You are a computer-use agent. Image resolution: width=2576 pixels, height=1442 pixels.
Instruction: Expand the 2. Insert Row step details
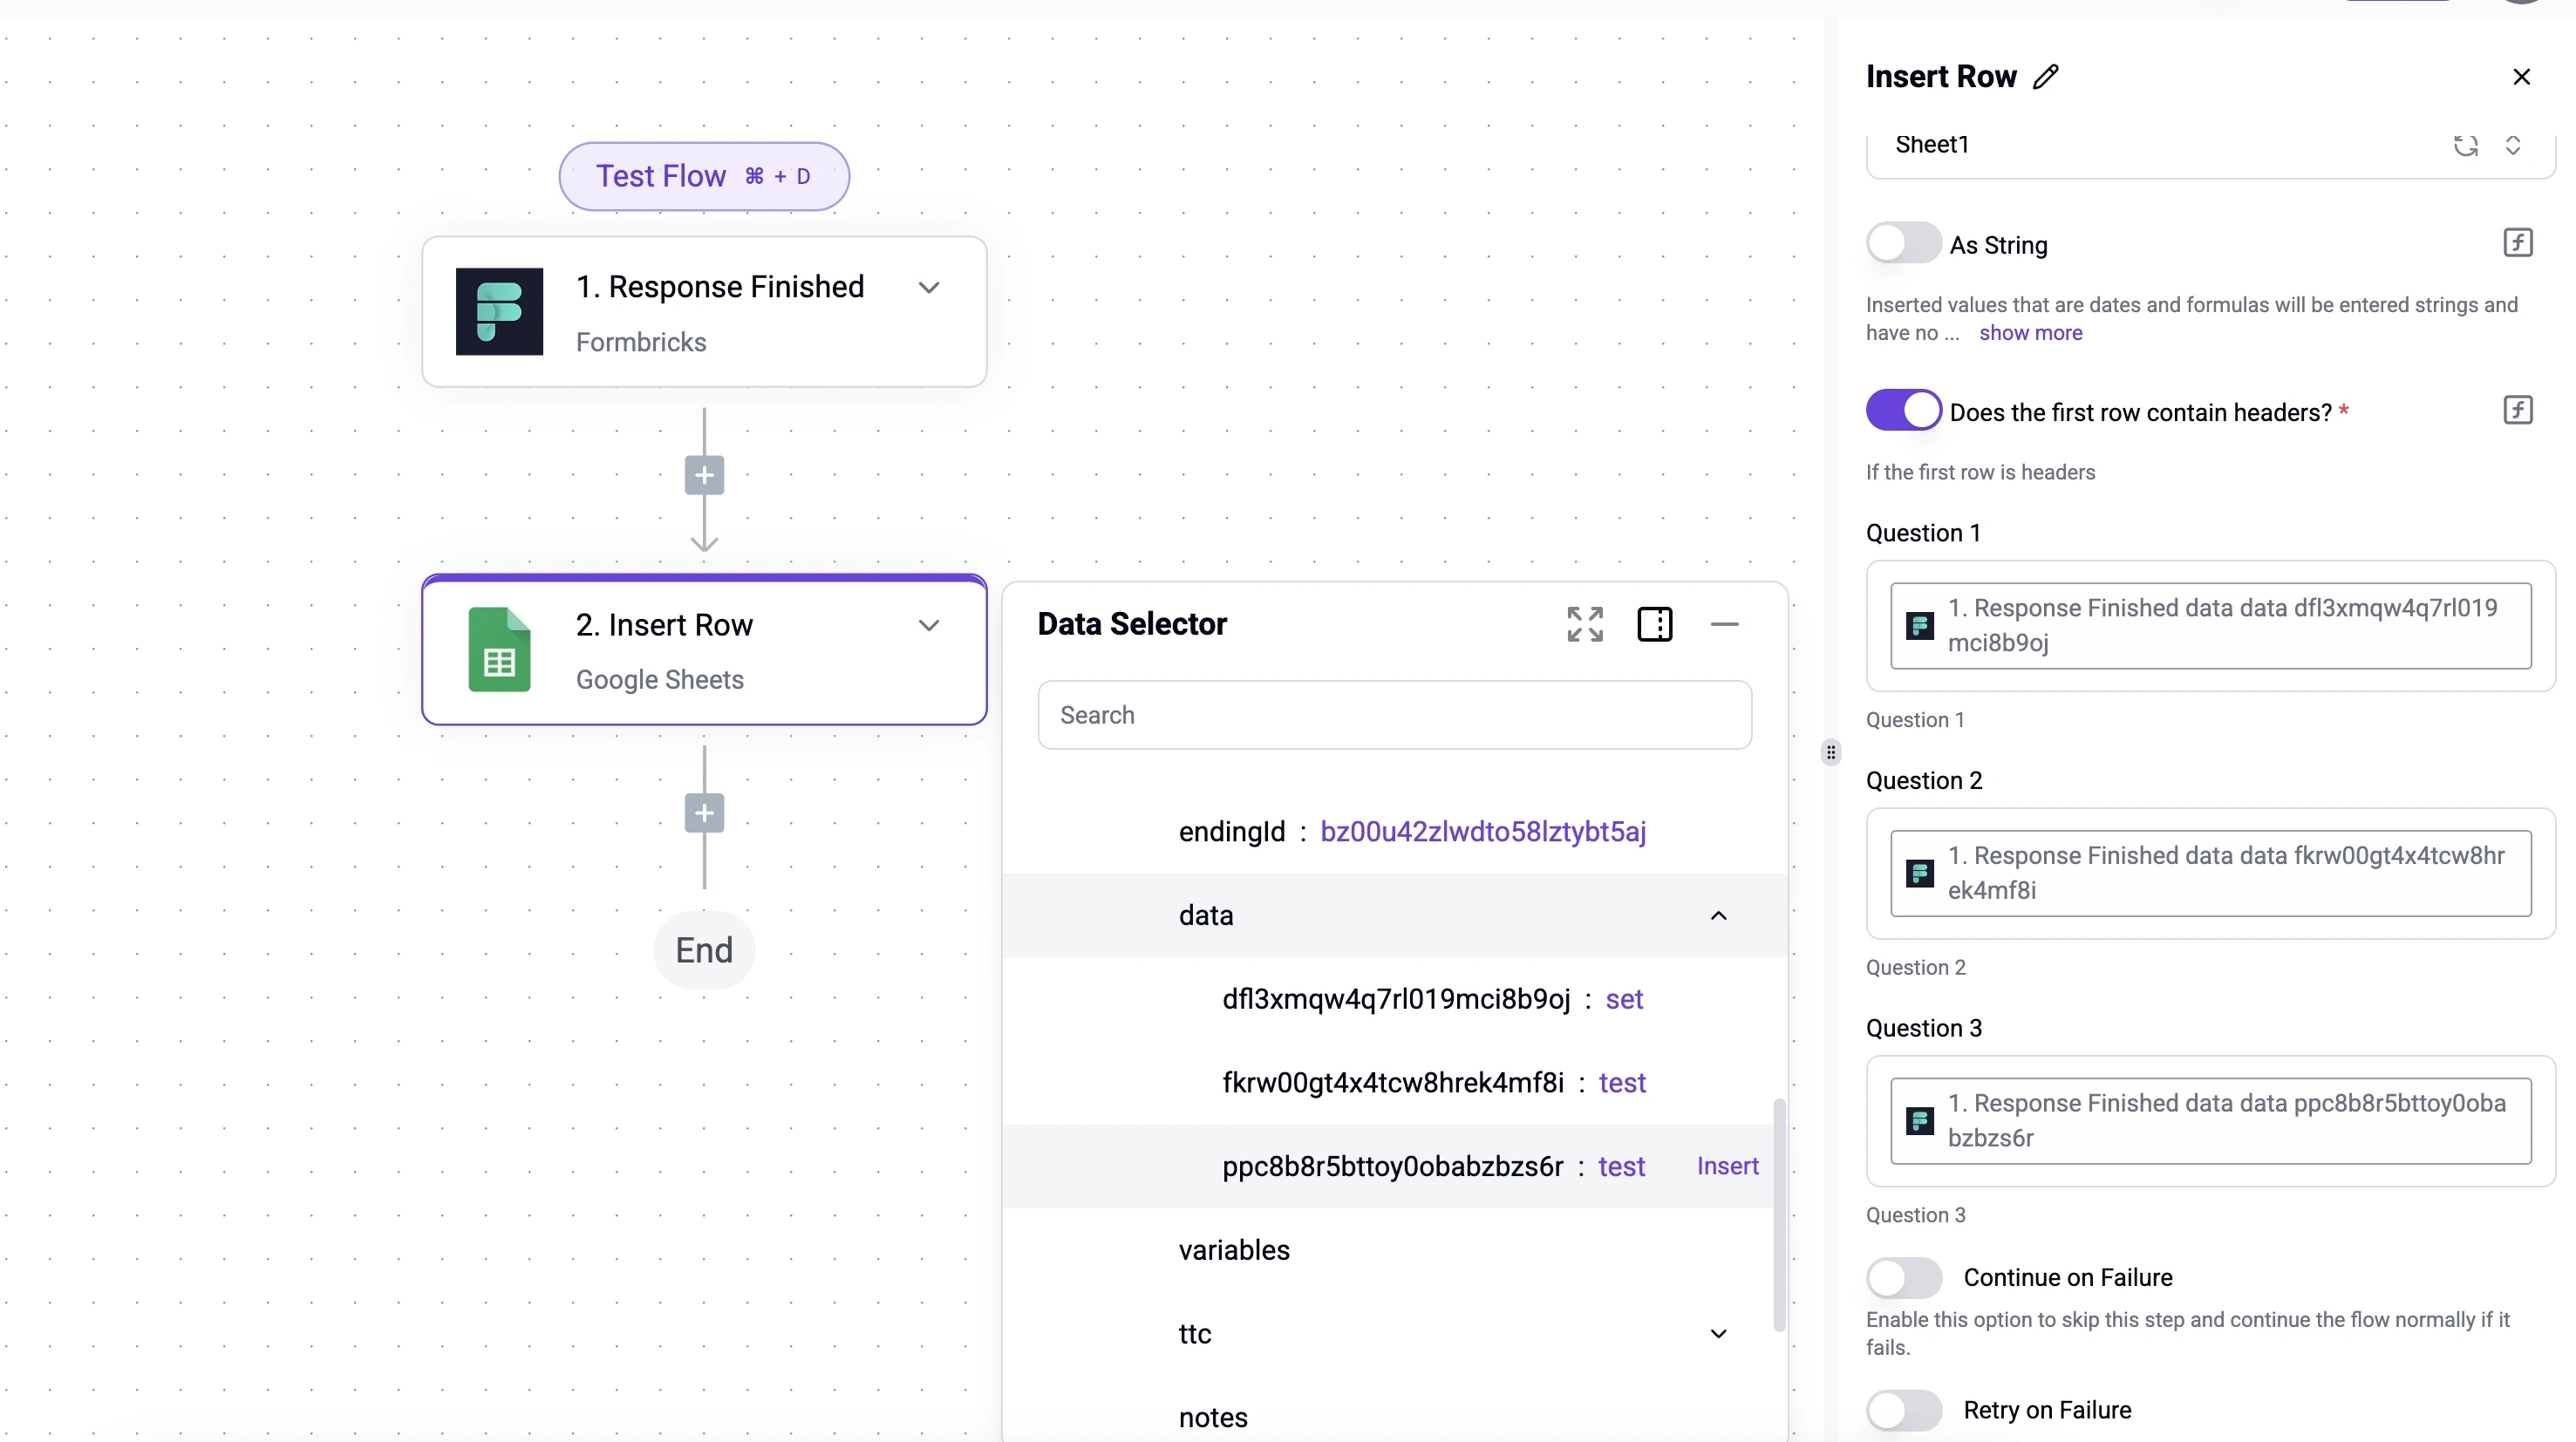pos(927,624)
